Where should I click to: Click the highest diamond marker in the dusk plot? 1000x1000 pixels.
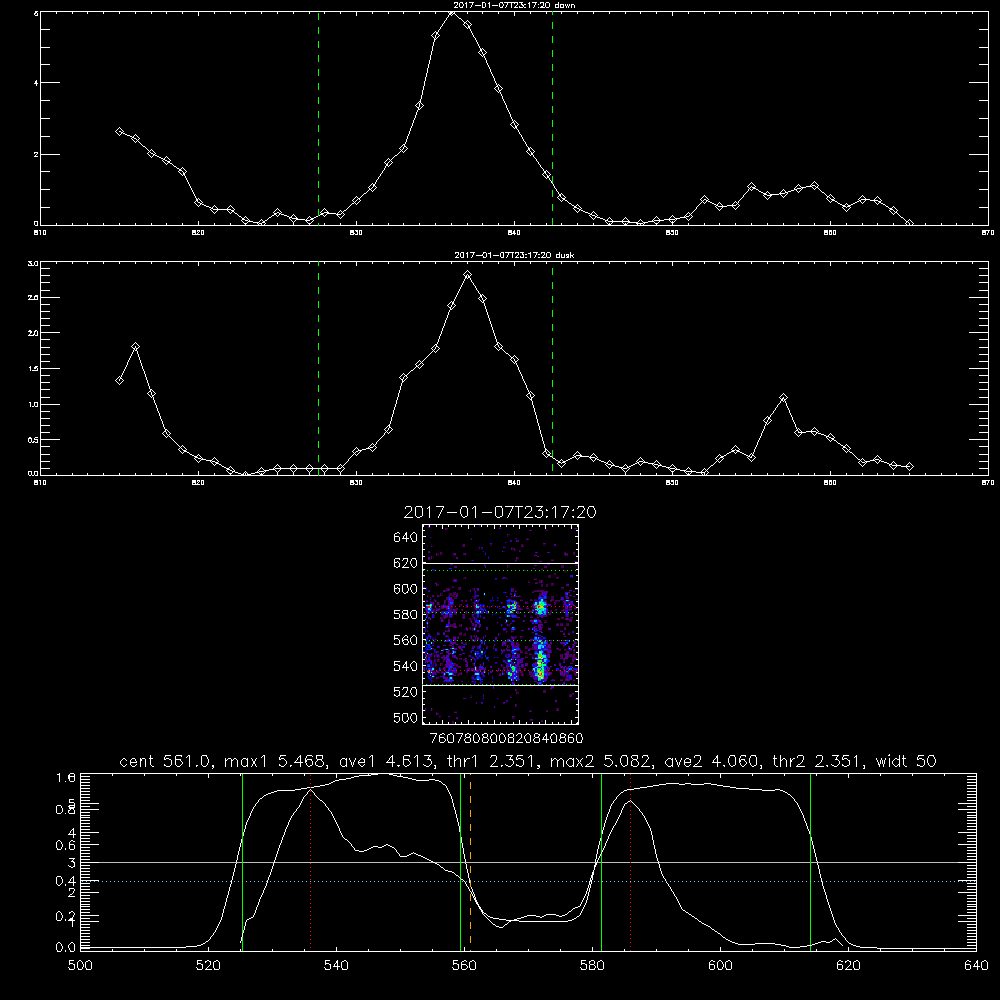tap(467, 275)
